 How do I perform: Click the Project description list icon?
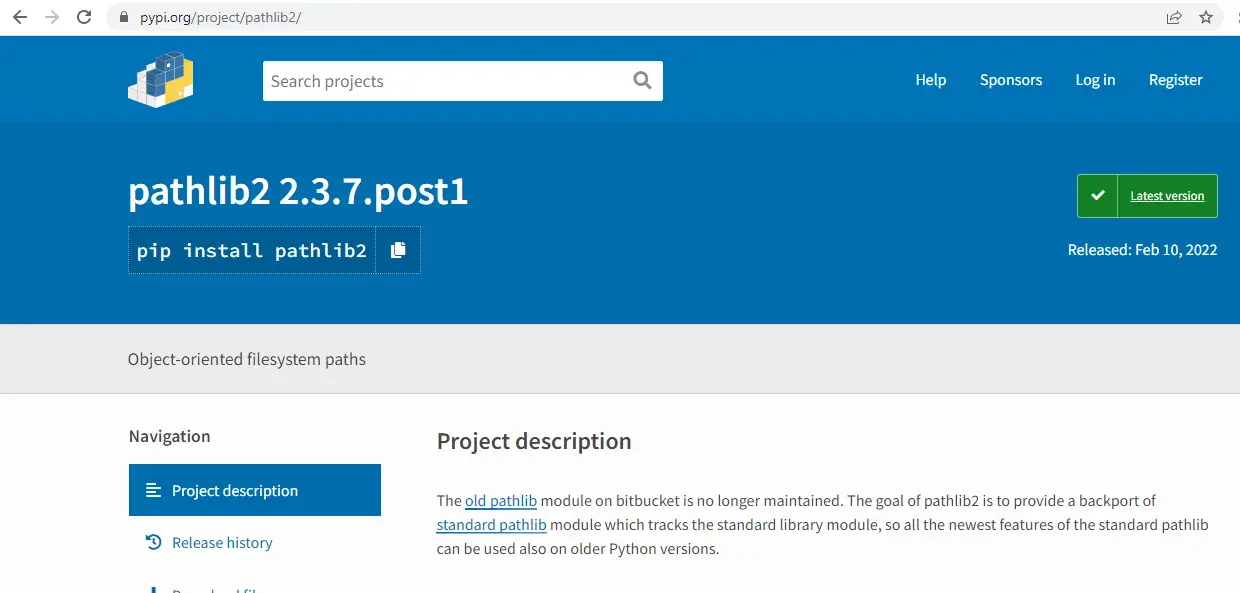tap(153, 490)
